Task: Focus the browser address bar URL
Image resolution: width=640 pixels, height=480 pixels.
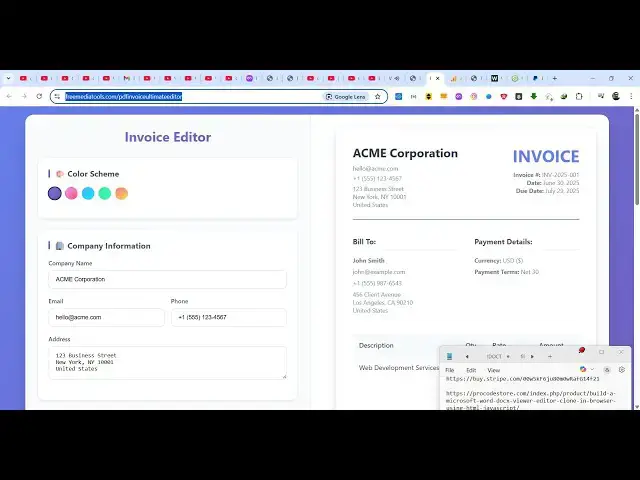Action: 124,96
